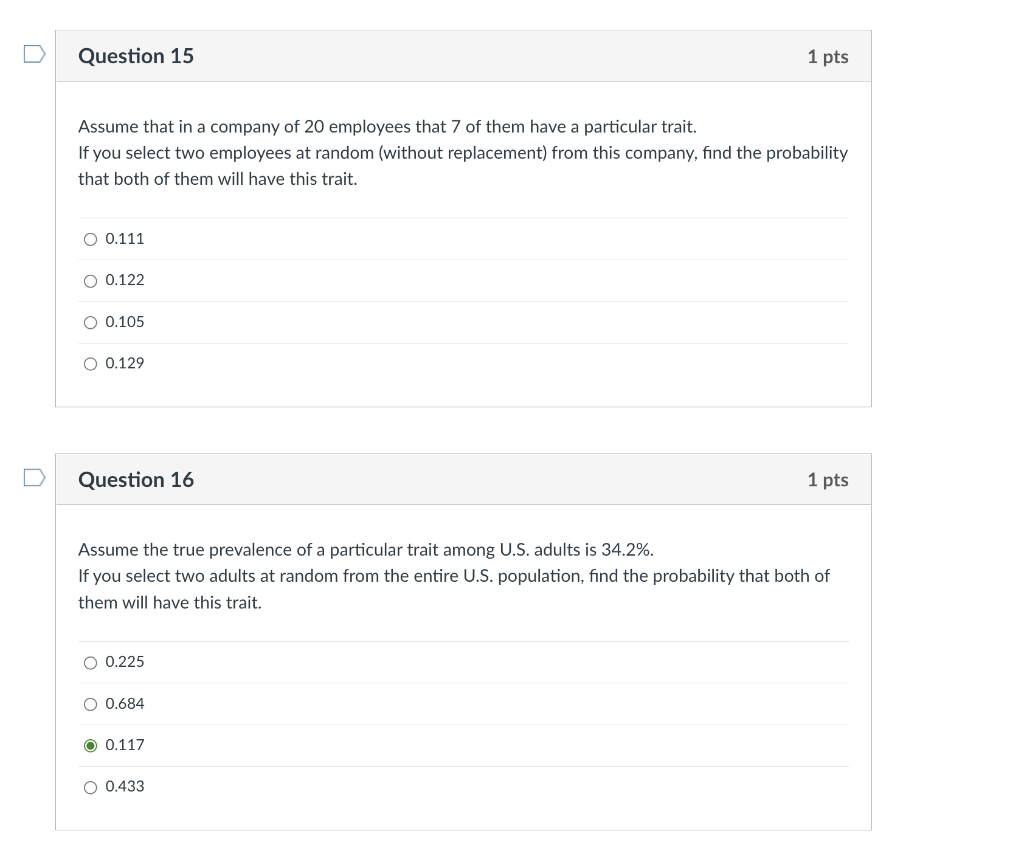
Task: Click the Question 16 heading
Action: [x=136, y=480]
